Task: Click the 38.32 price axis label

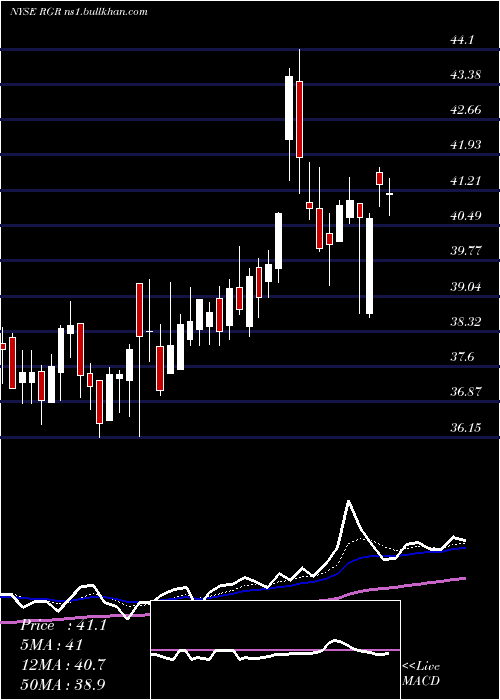Action: point(466,321)
